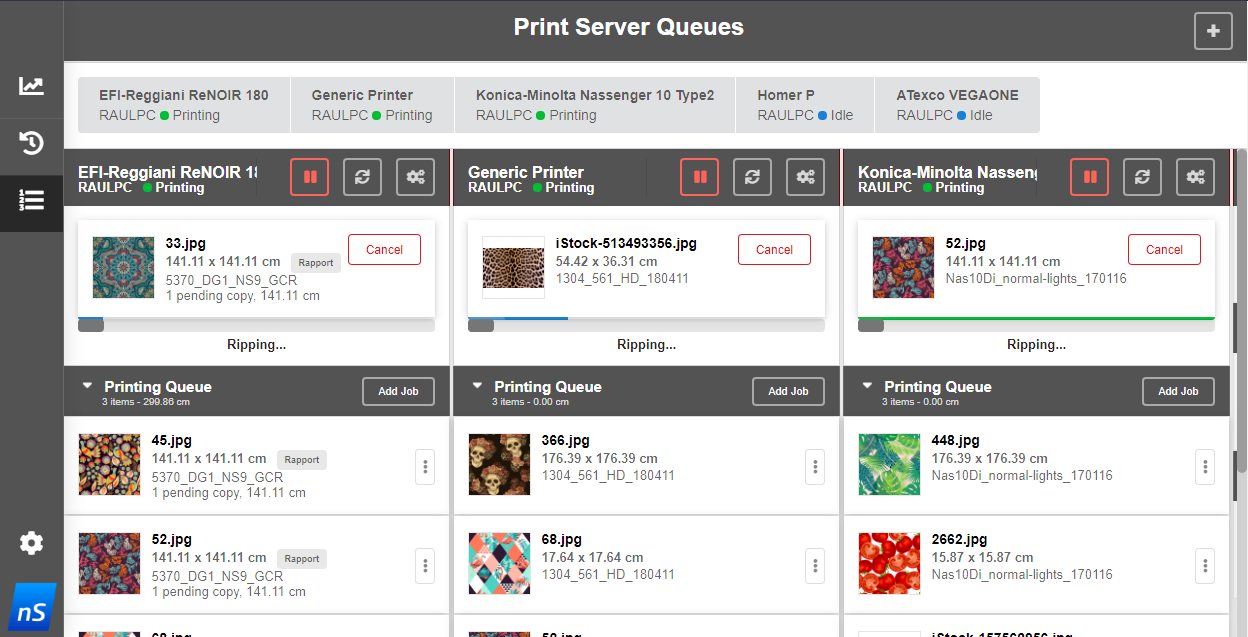This screenshot has height=637, width=1248.
Task: Select the Generic Printer tab
Action: click(x=372, y=105)
